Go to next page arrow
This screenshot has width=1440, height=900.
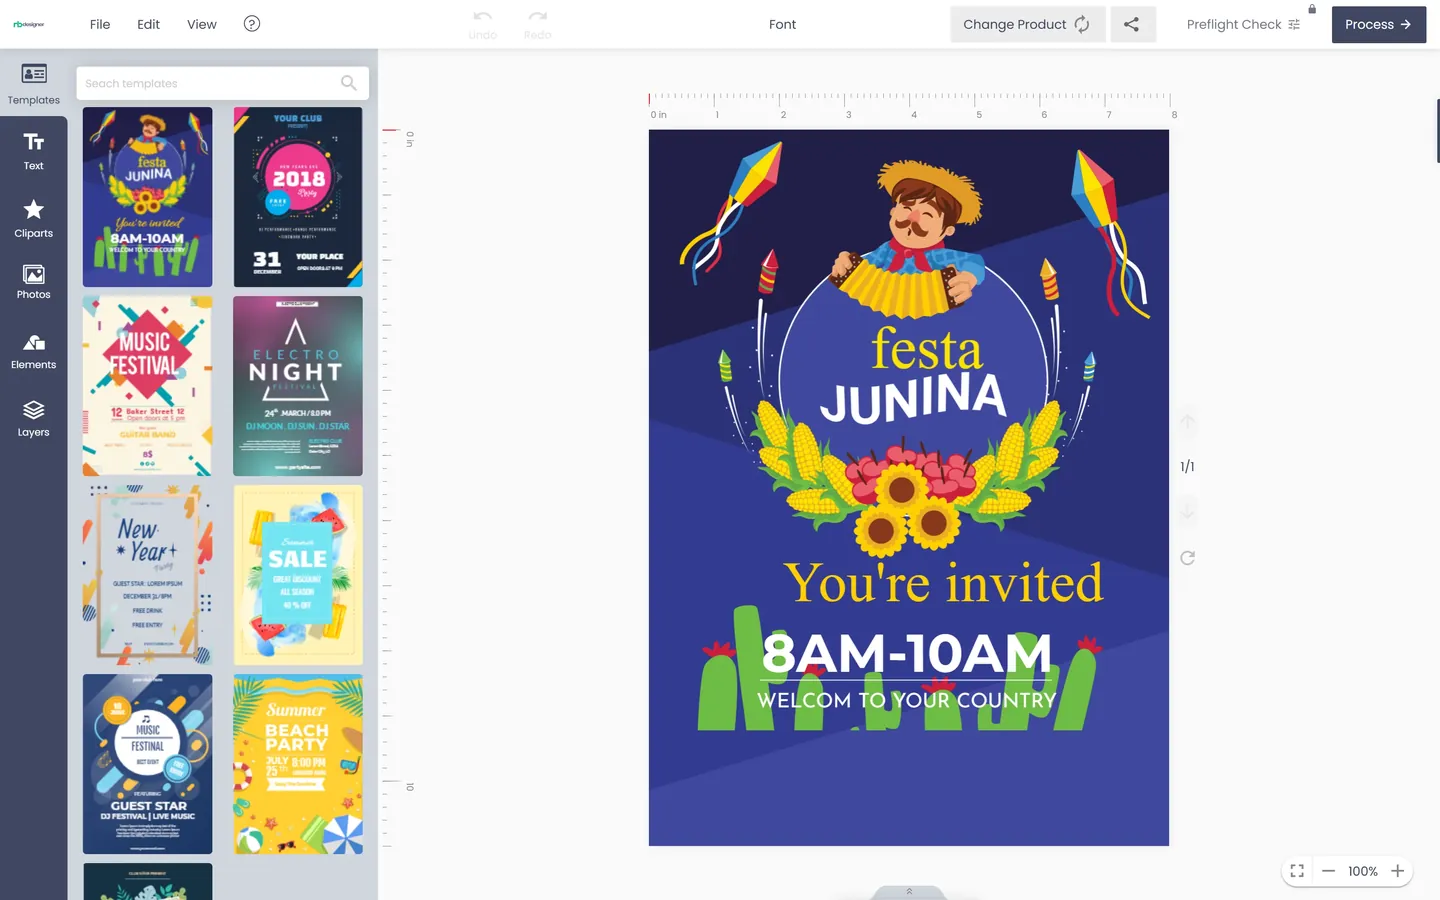[x=1187, y=512]
